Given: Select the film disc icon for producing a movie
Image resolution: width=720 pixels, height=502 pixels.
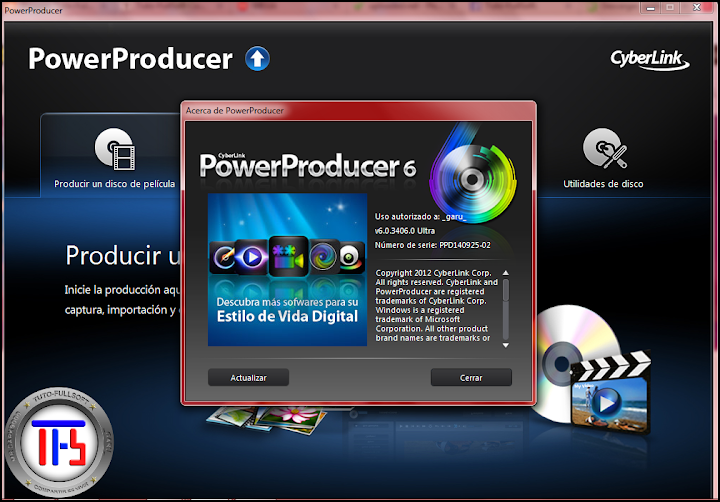Looking at the screenshot, I should pos(115,148).
